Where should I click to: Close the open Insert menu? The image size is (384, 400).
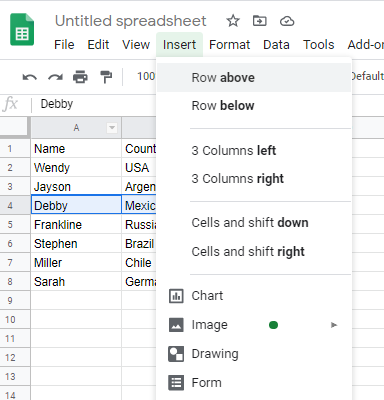coord(179,45)
